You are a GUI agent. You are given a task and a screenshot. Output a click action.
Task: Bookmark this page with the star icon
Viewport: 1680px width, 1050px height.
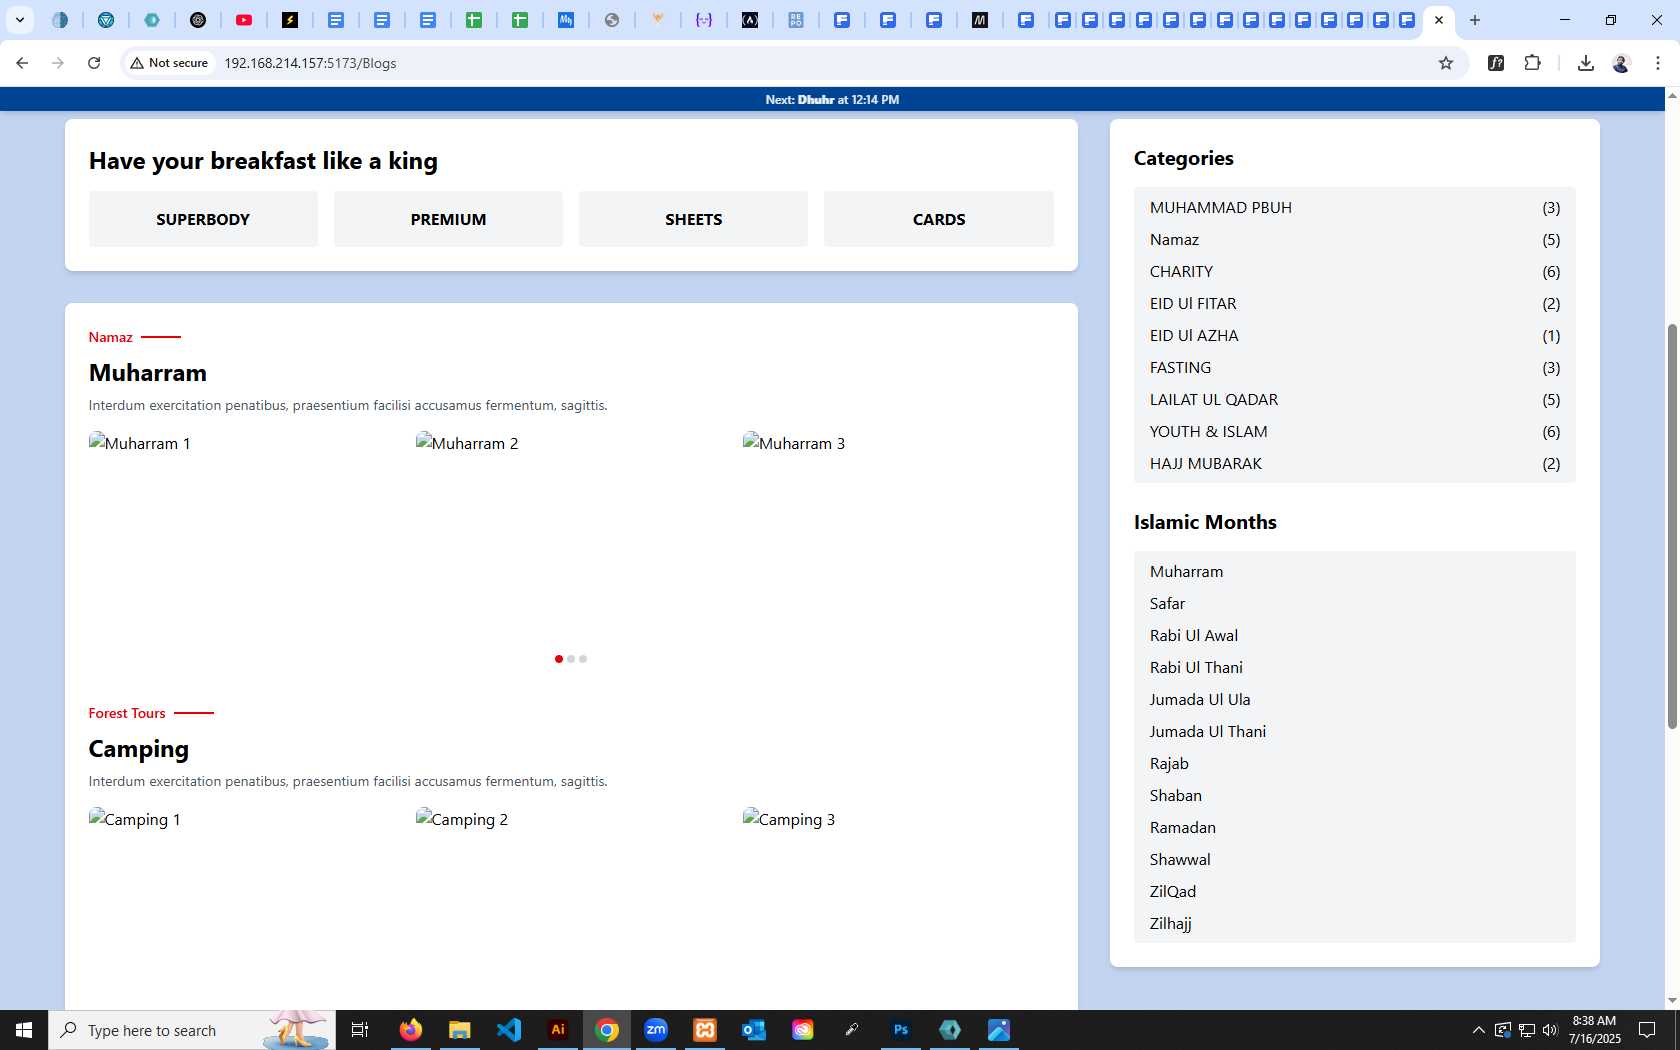click(x=1445, y=63)
